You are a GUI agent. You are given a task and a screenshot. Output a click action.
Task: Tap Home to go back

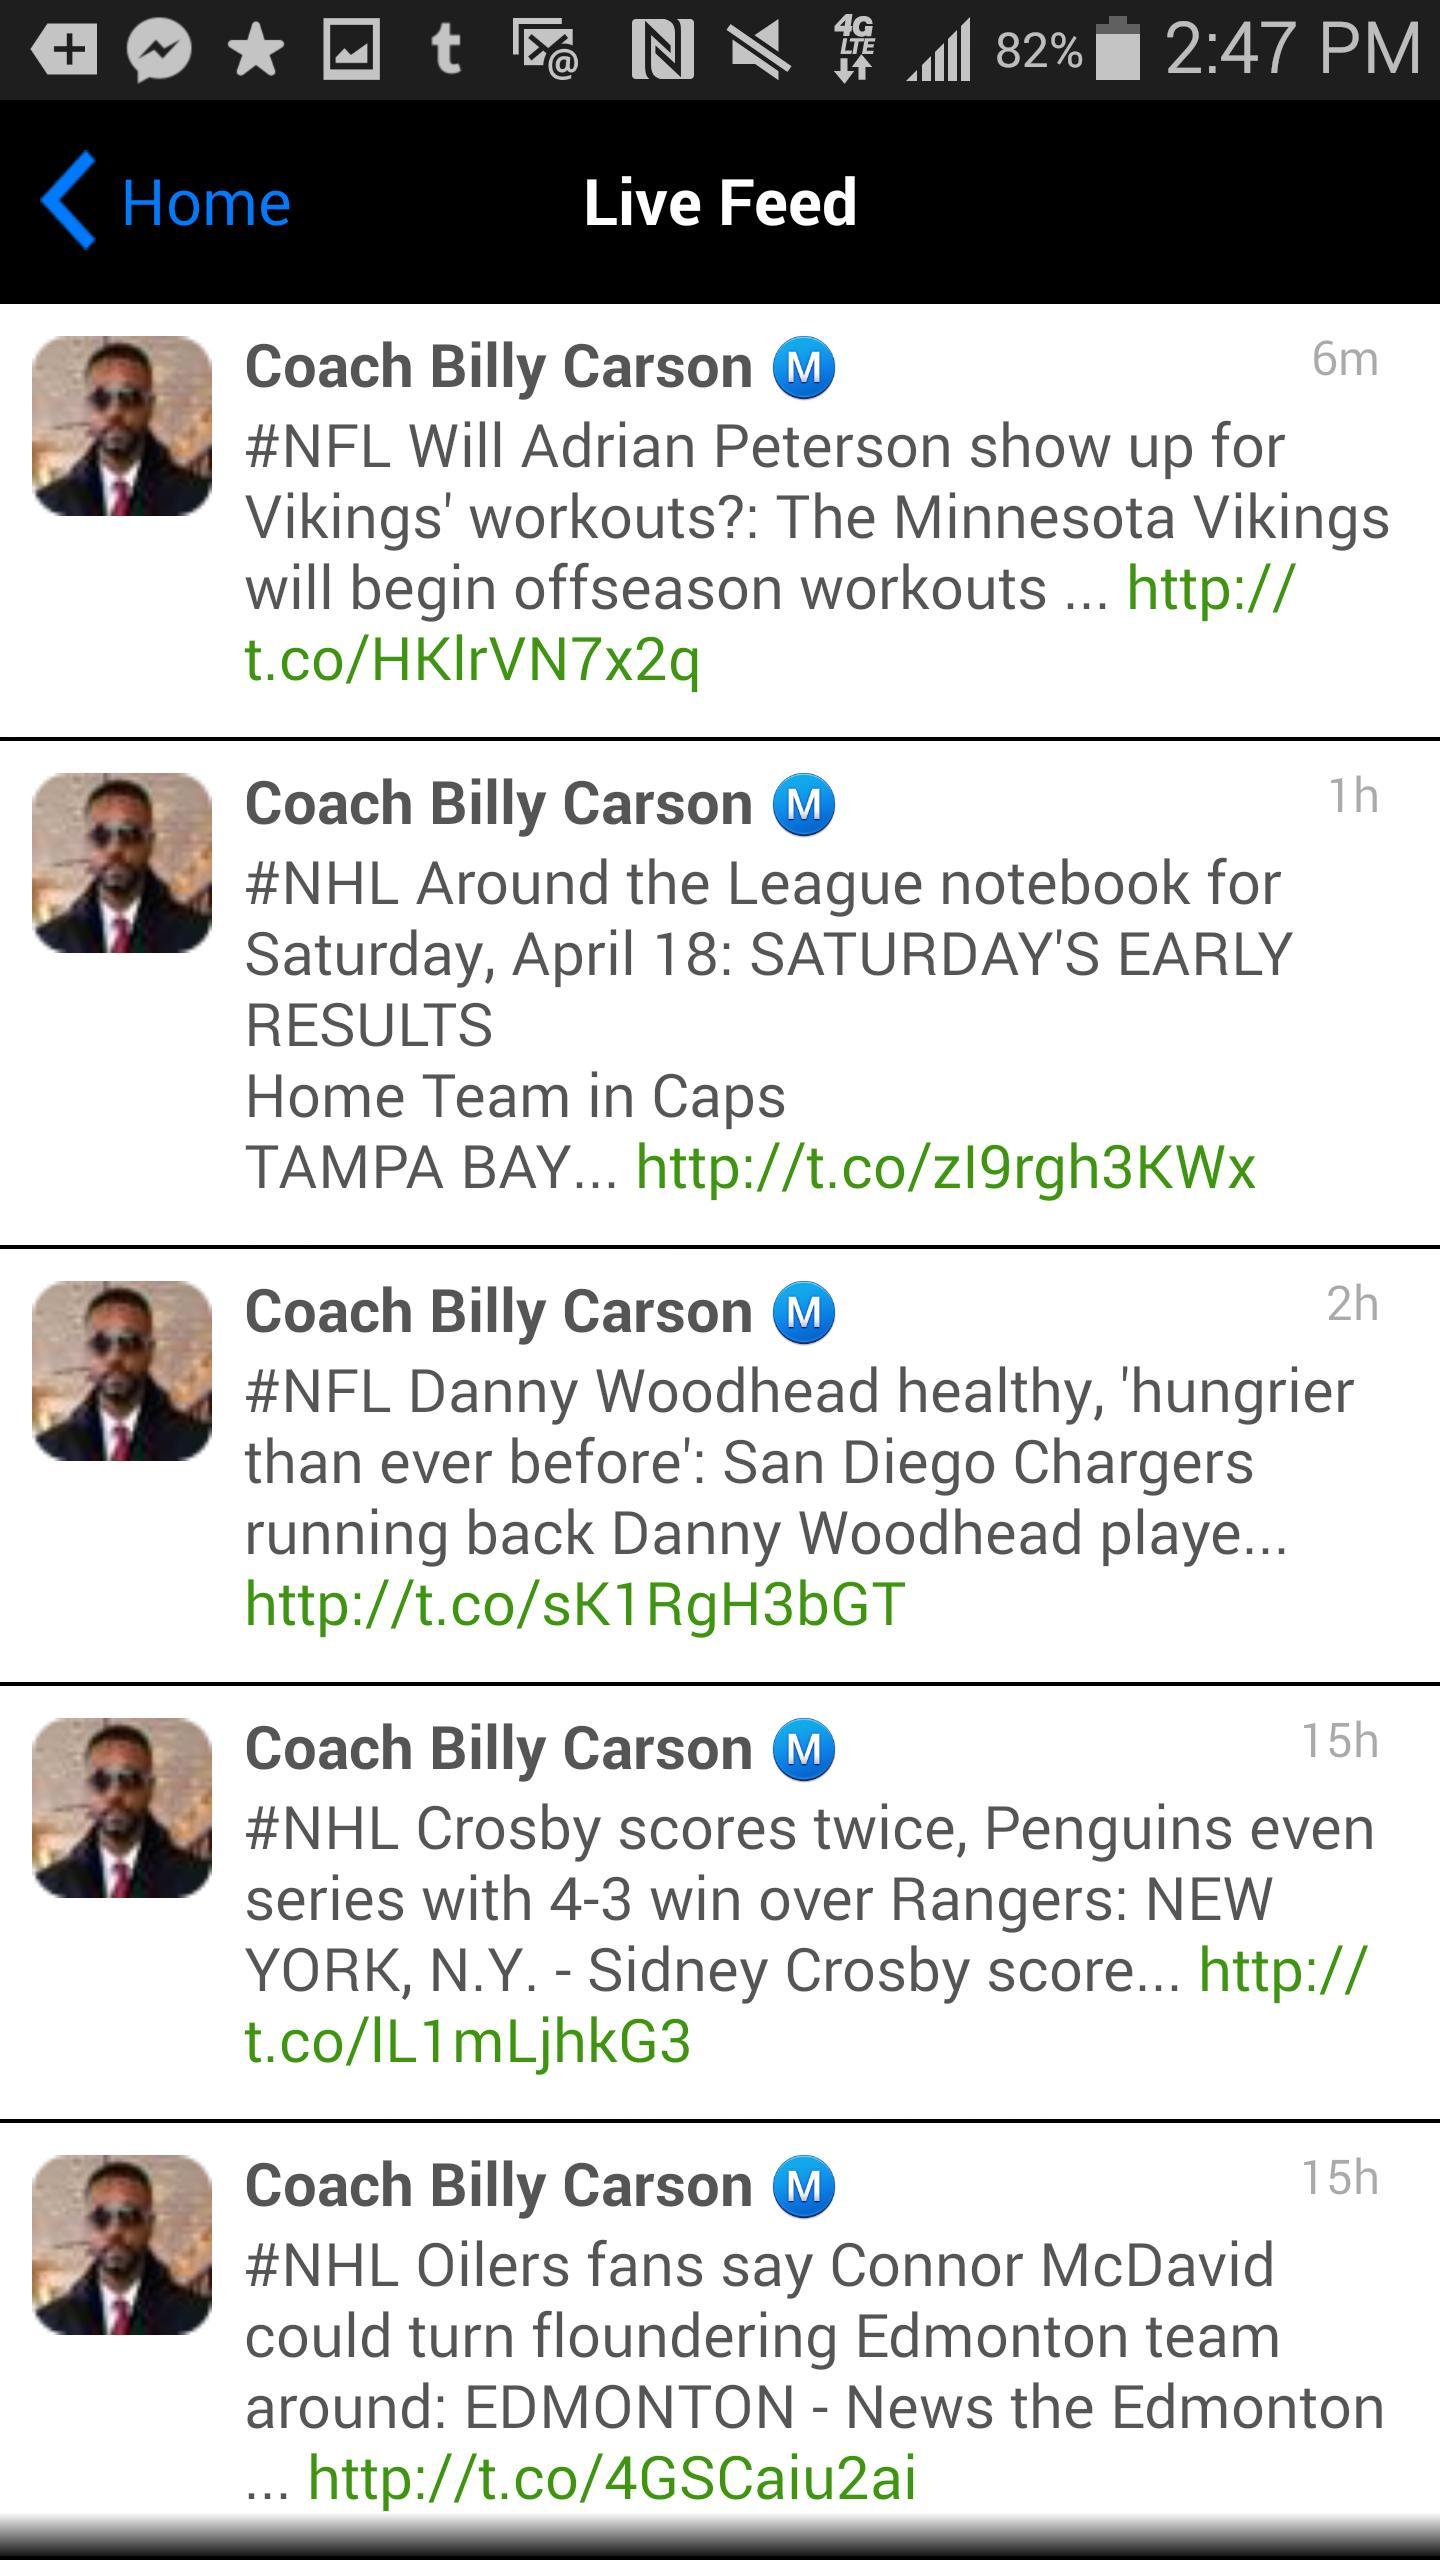click(204, 203)
